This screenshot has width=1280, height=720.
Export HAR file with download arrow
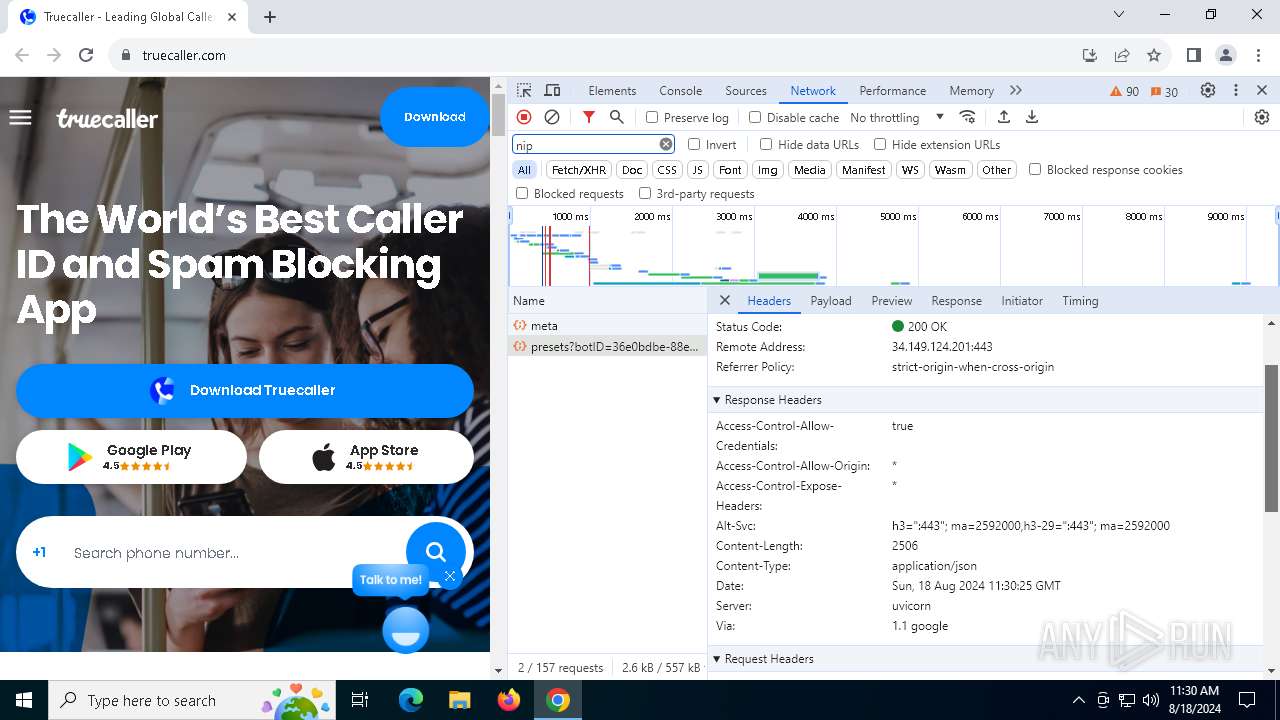pyautogui.click(x=1032, y=117)
